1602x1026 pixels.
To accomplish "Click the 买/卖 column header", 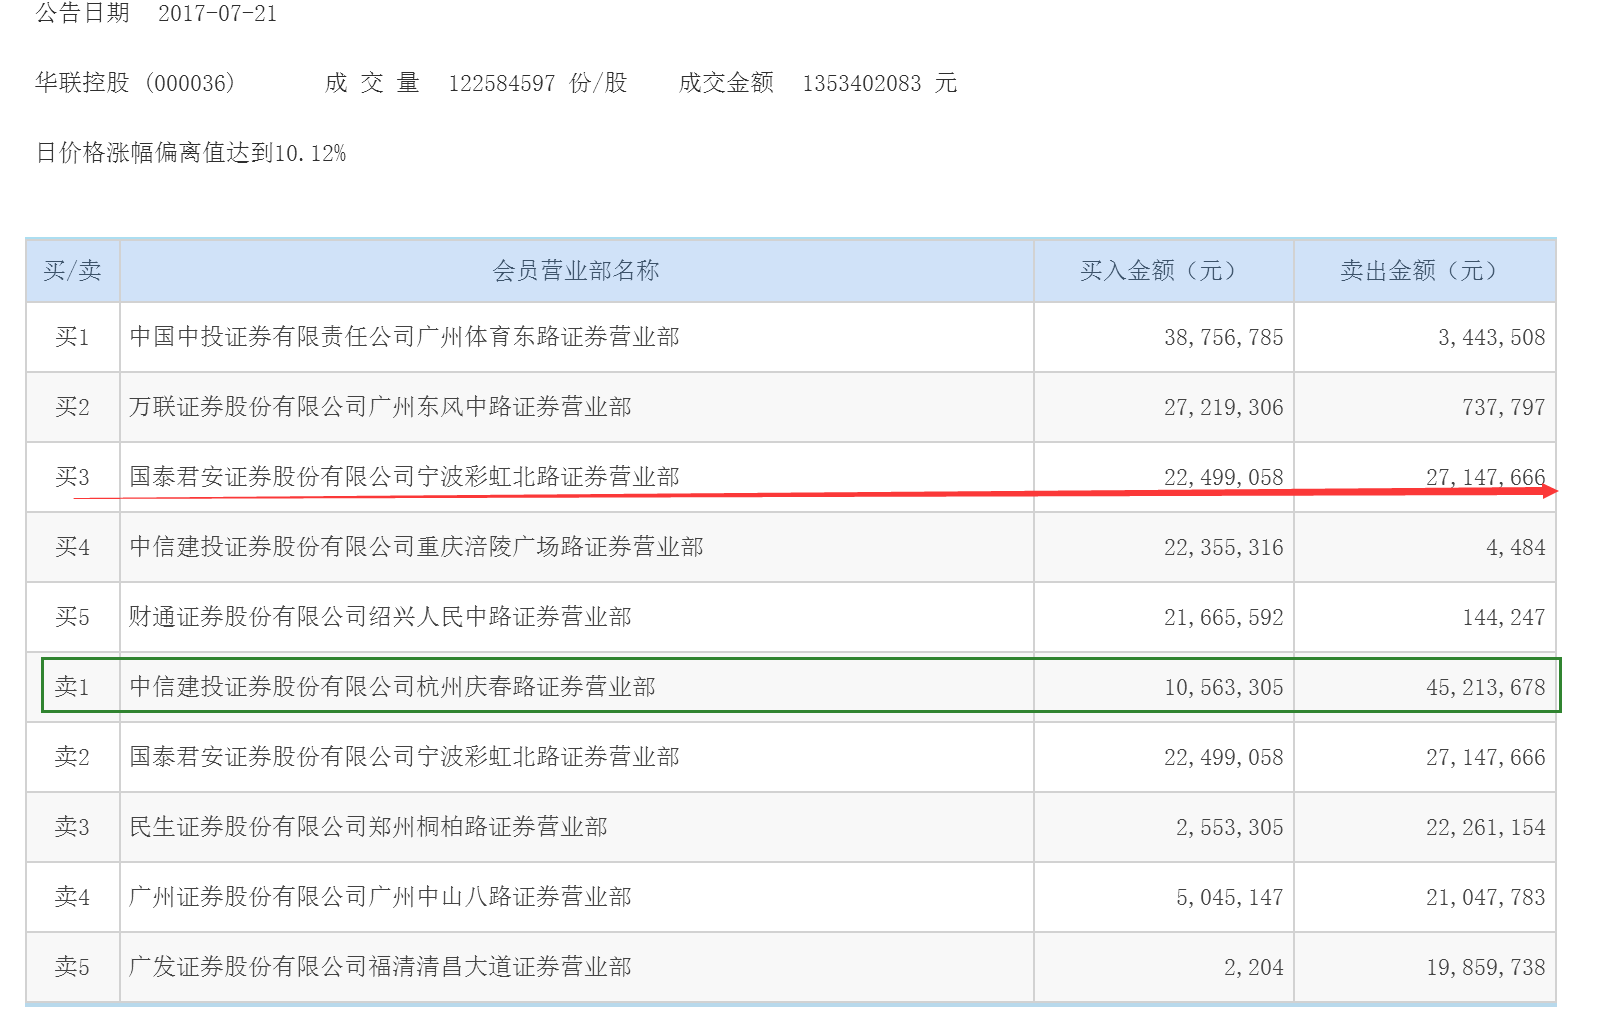I will pyautogui.click(x=72, y=271).
